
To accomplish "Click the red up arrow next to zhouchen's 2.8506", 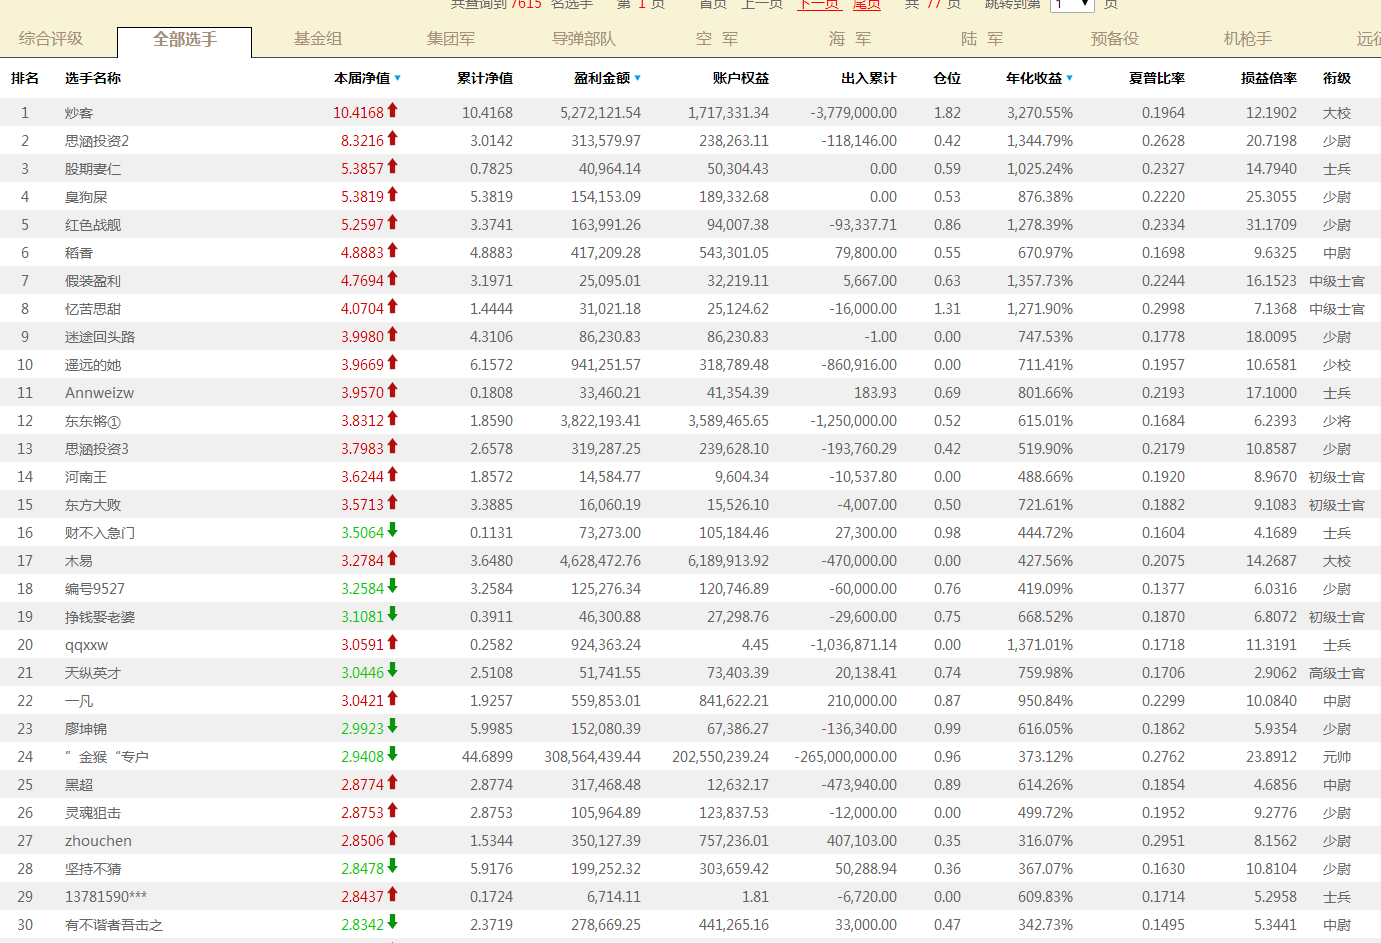I will (x=393, y=839).
